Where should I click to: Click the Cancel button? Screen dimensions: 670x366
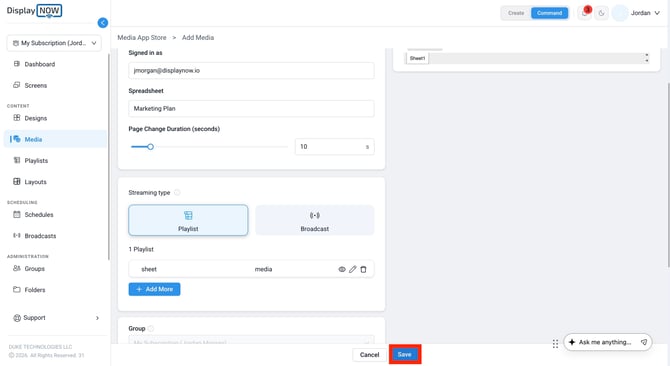pos(369,354)
